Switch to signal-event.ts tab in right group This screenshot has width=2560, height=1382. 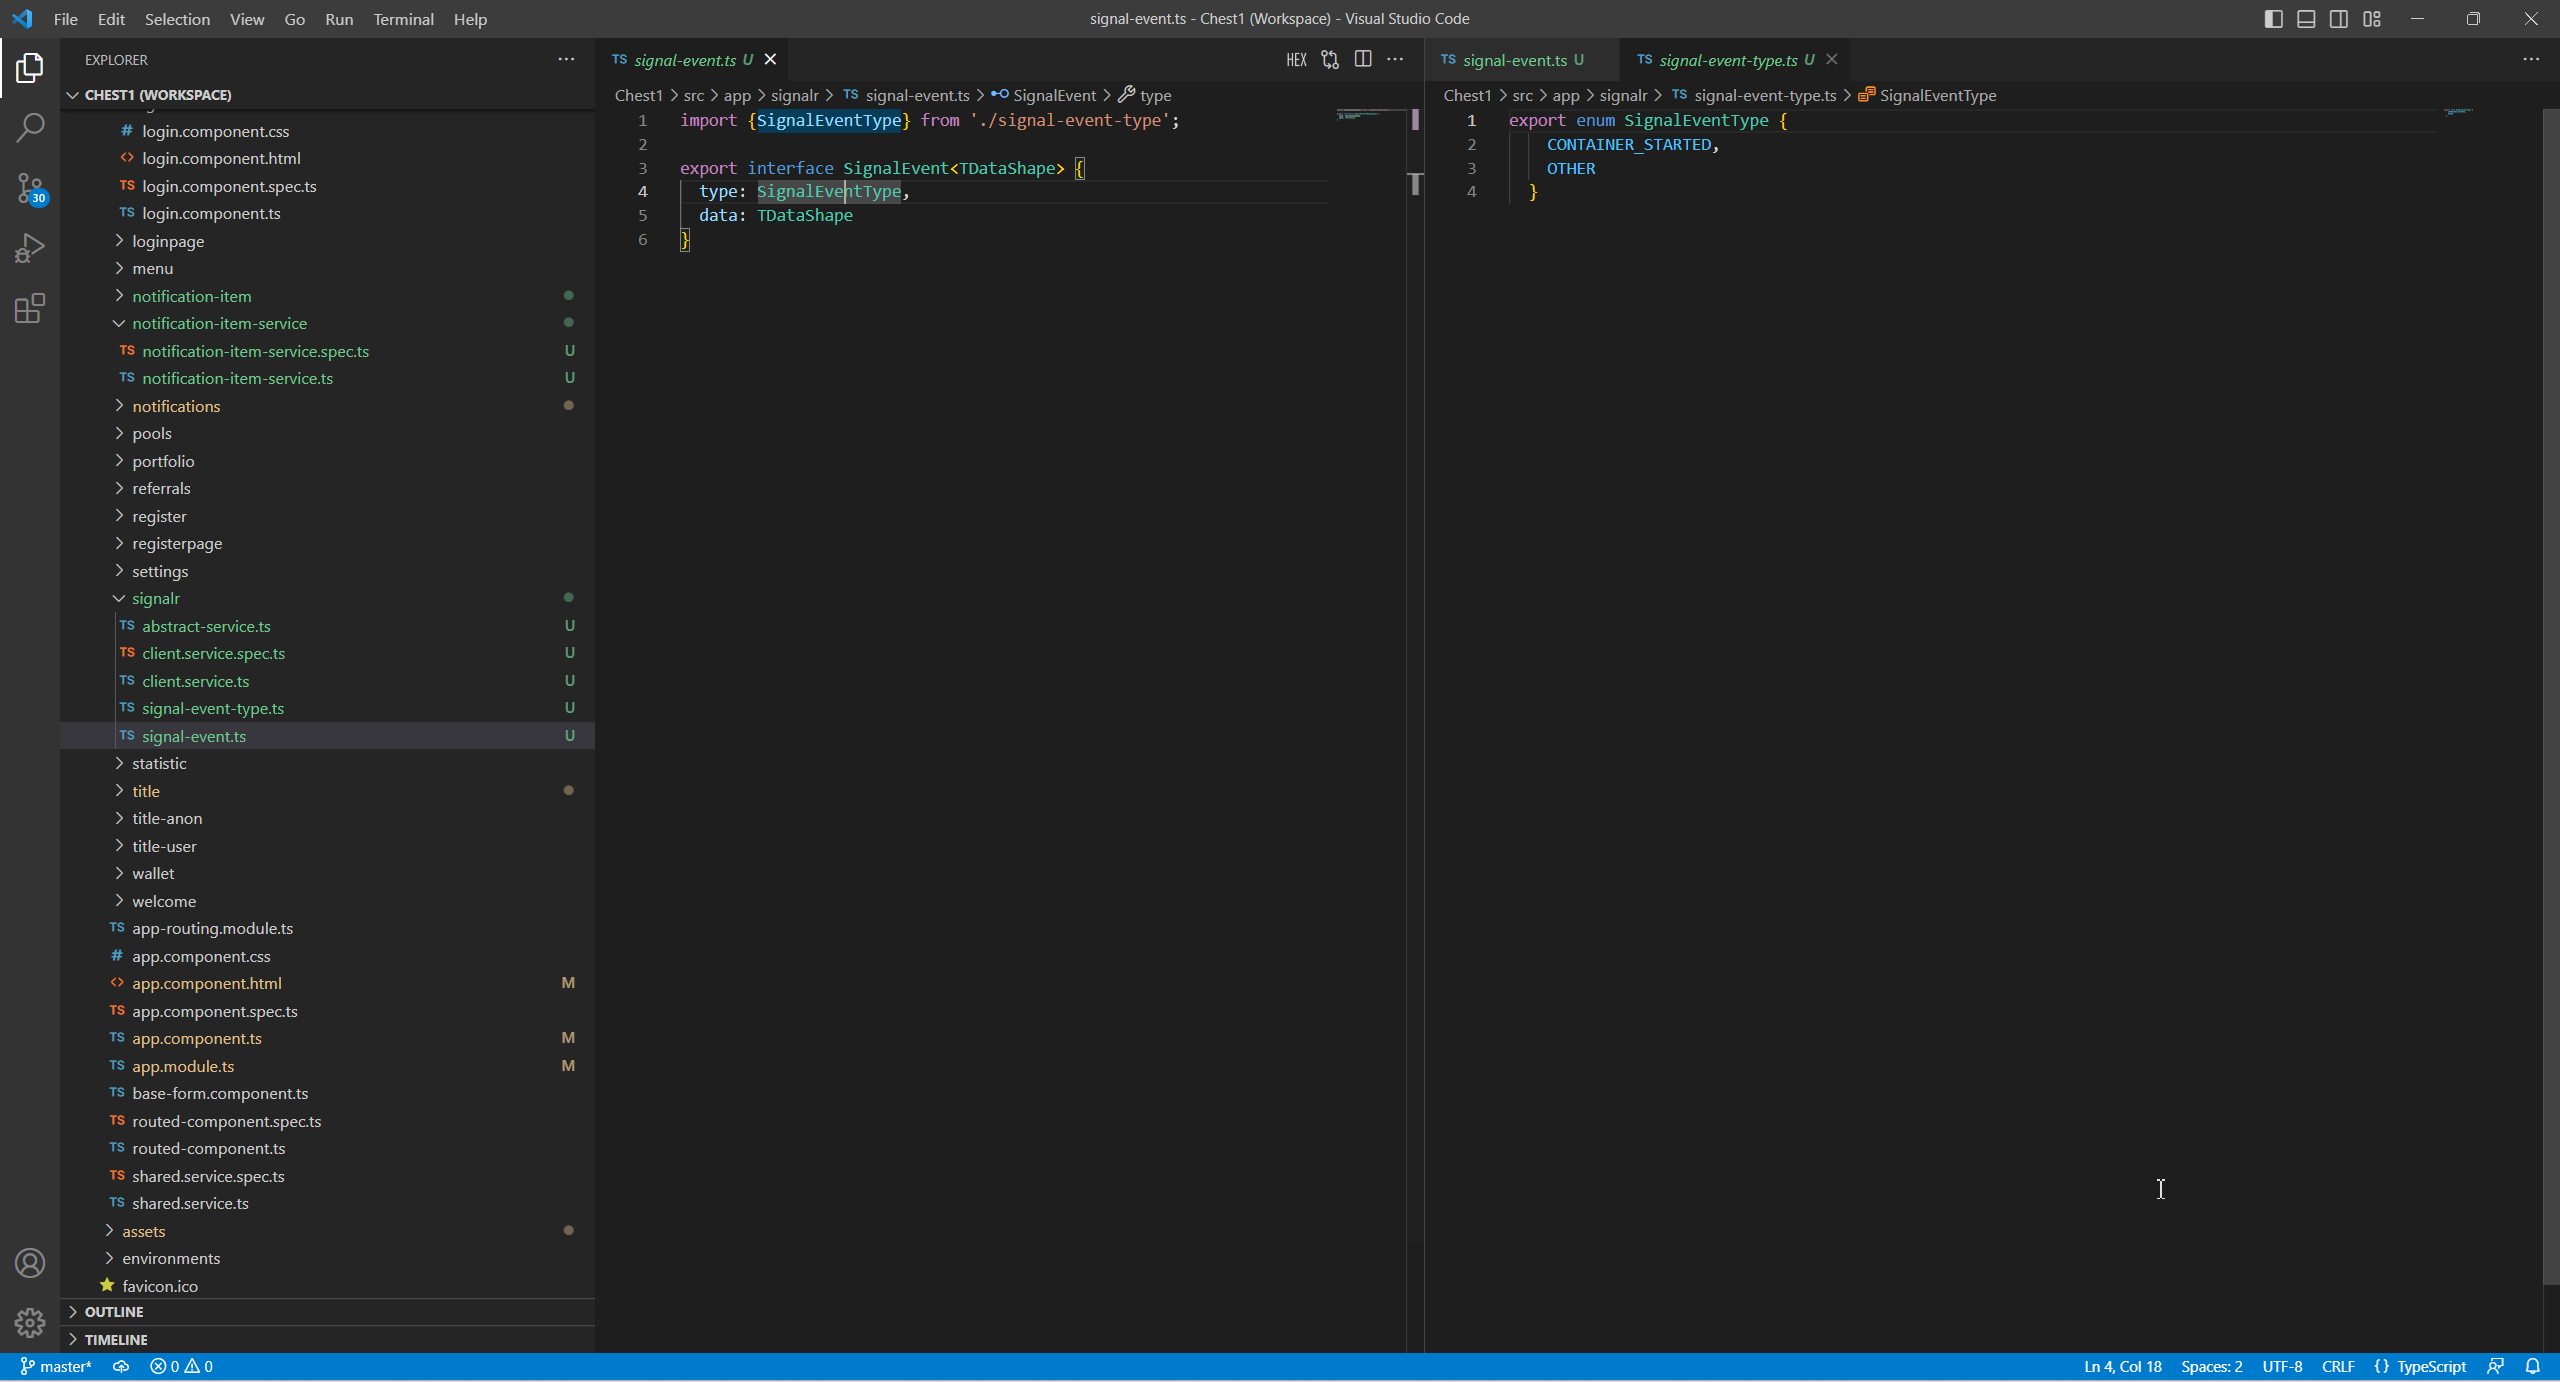1514,60
